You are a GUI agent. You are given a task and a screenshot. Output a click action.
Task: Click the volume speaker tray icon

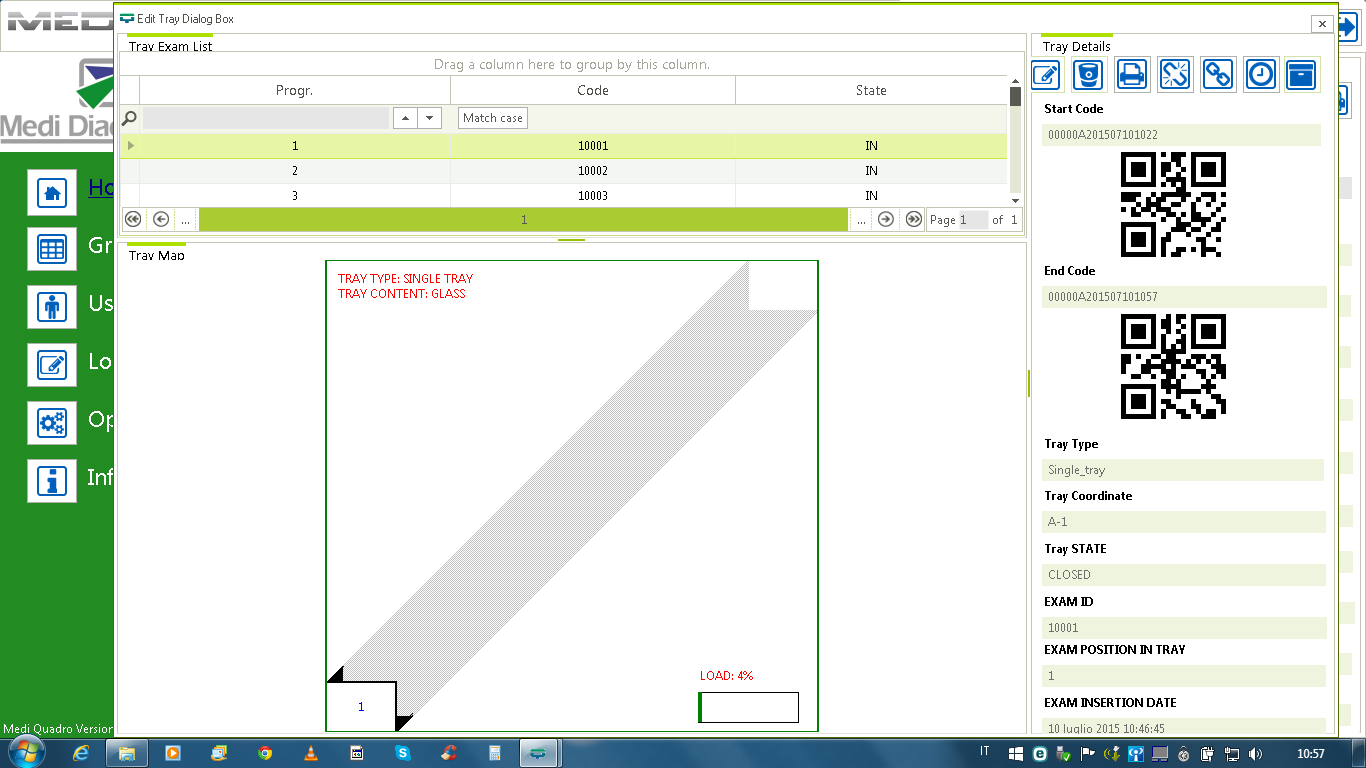click(x=1256, y=753)
